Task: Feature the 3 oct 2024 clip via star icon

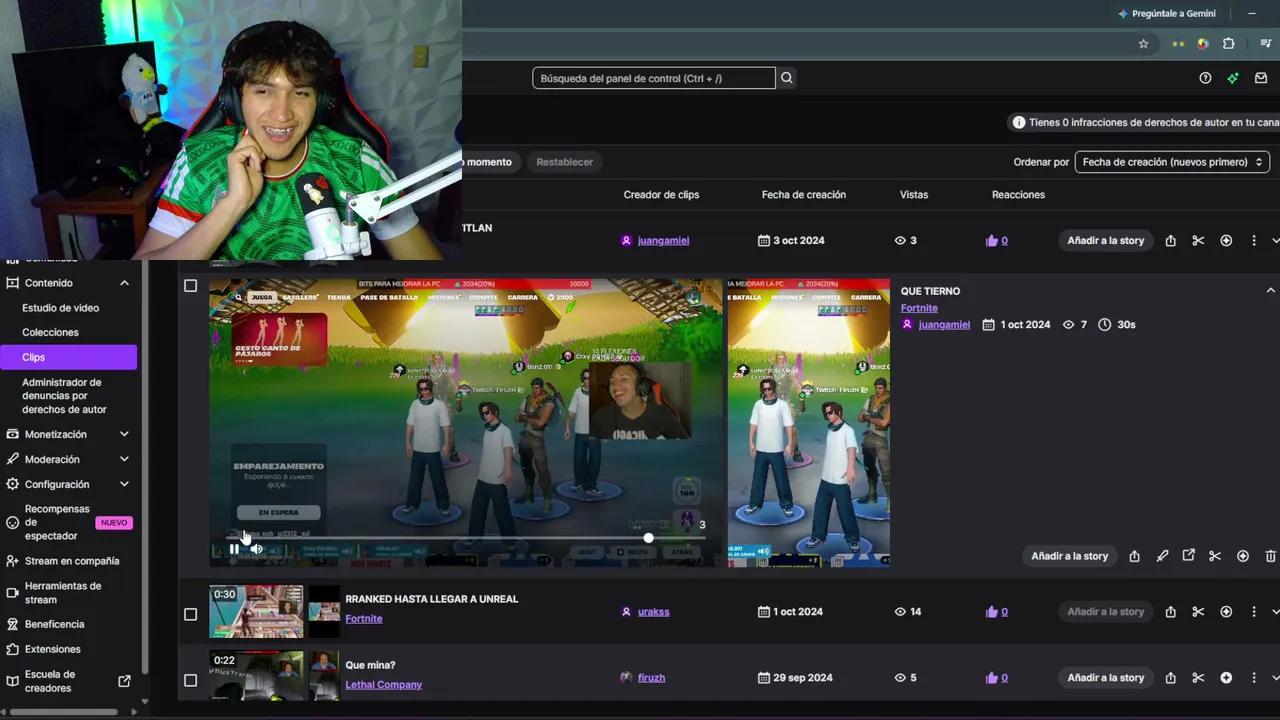Action: 1226,241
